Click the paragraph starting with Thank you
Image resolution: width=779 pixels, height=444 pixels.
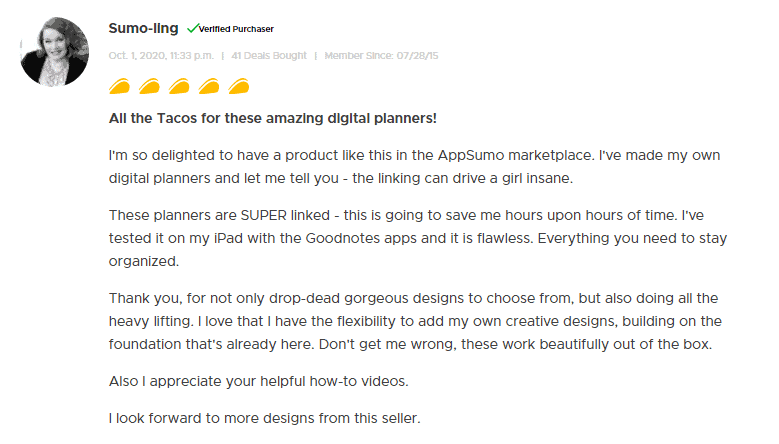415,321
